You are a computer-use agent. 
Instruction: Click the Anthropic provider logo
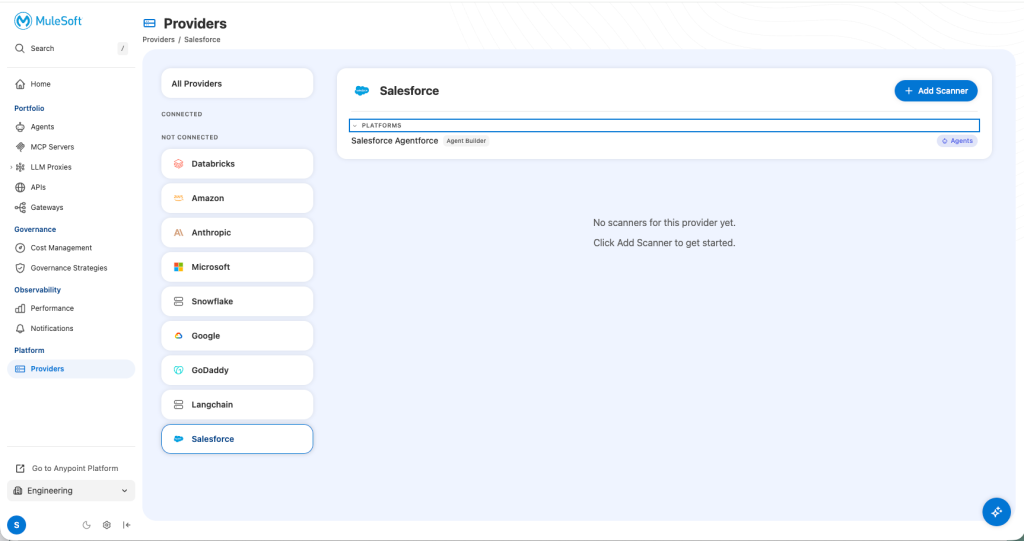(178, 233)
